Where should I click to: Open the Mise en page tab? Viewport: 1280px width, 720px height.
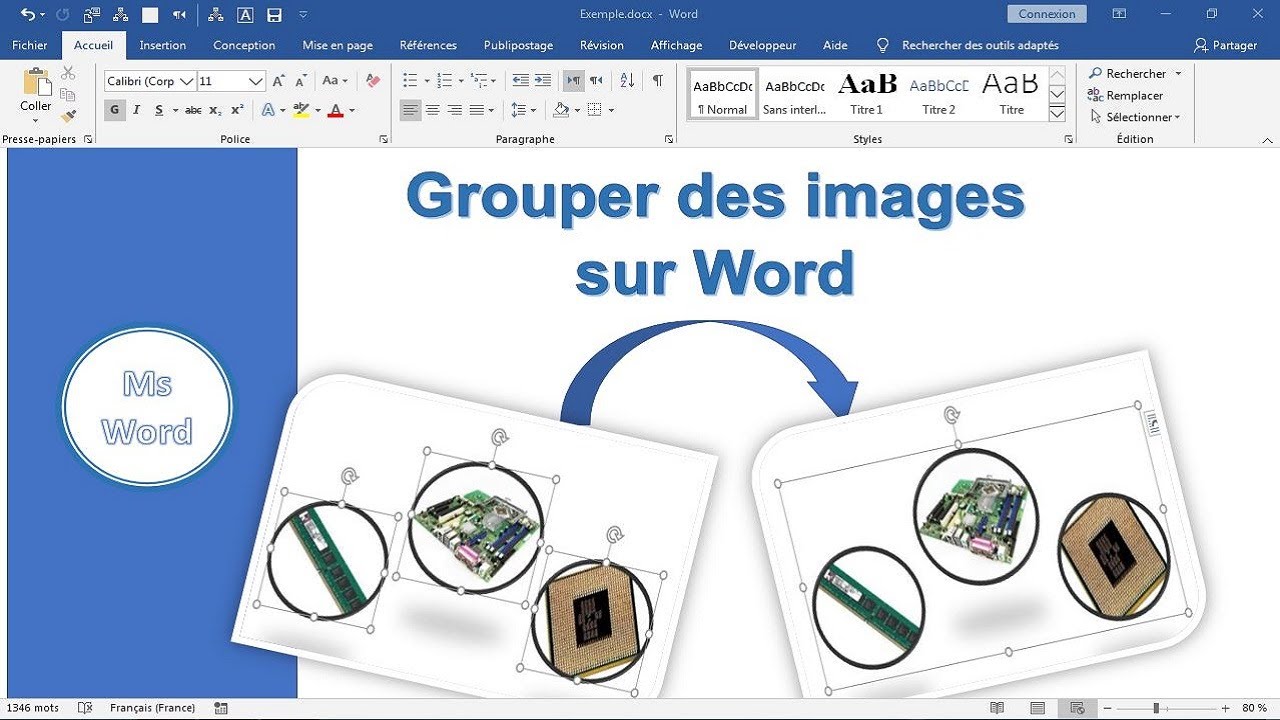338,45
